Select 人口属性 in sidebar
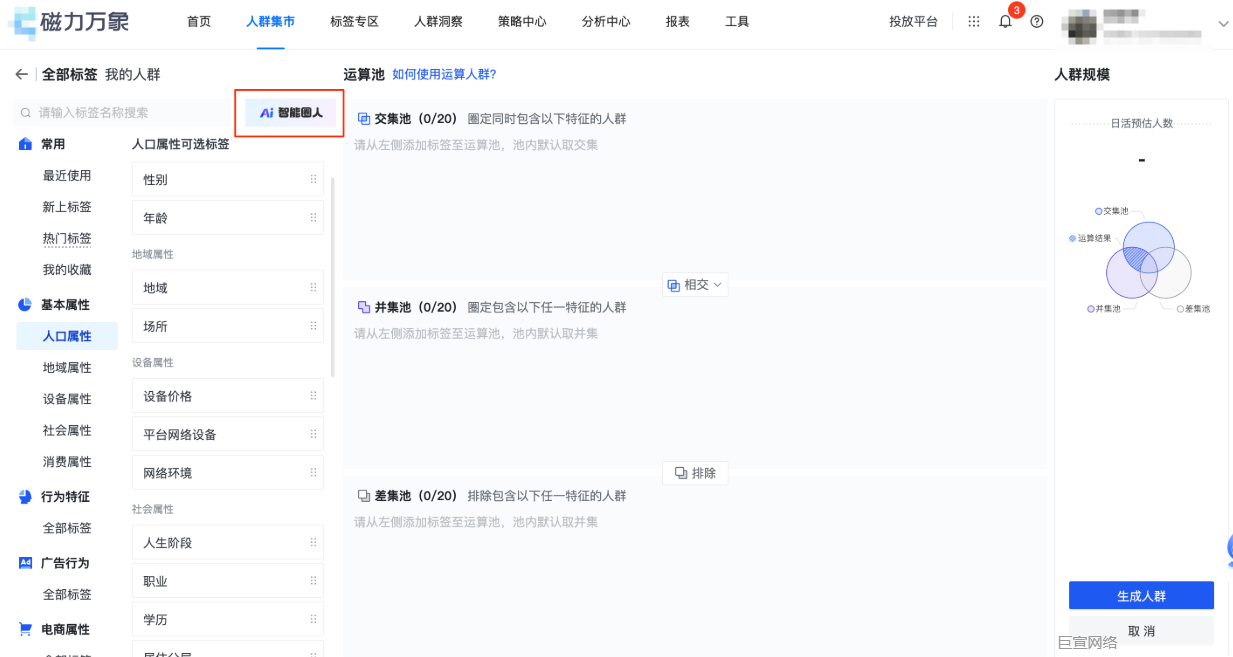 [67, 336]
